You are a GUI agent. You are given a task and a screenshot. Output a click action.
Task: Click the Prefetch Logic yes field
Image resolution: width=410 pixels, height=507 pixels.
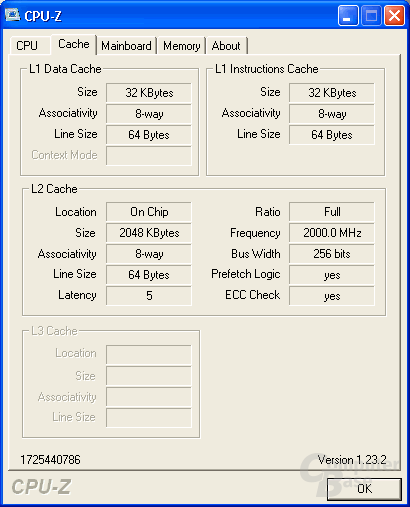click(x=332, y=275)
